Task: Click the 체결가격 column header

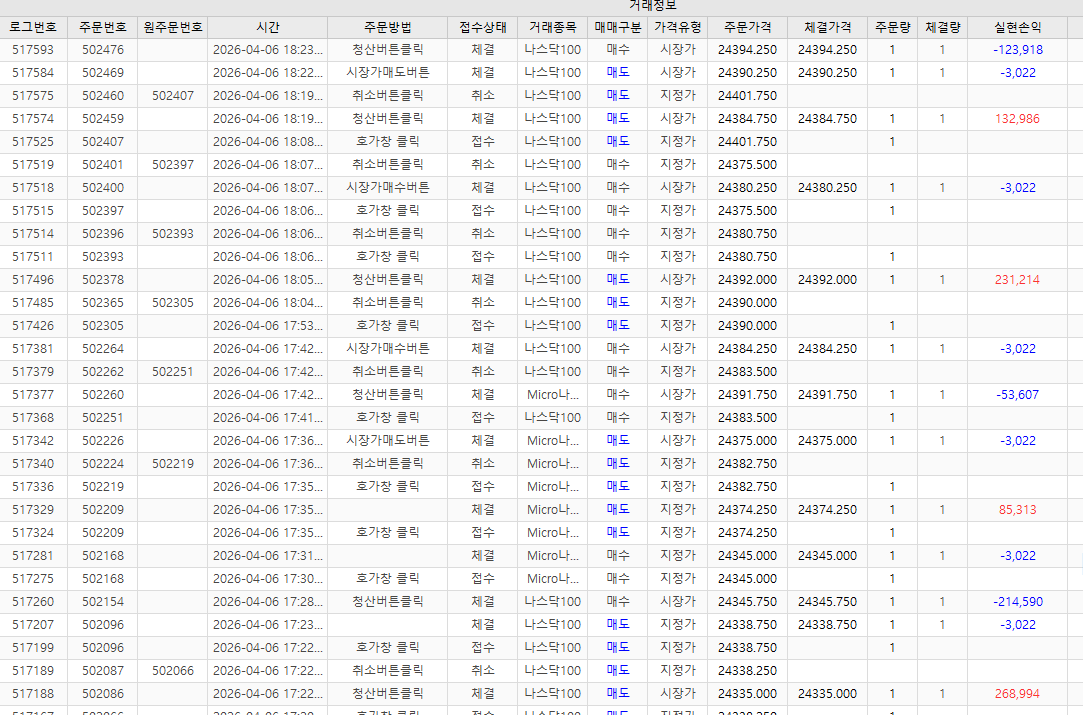Action: (x=827, y=28)
